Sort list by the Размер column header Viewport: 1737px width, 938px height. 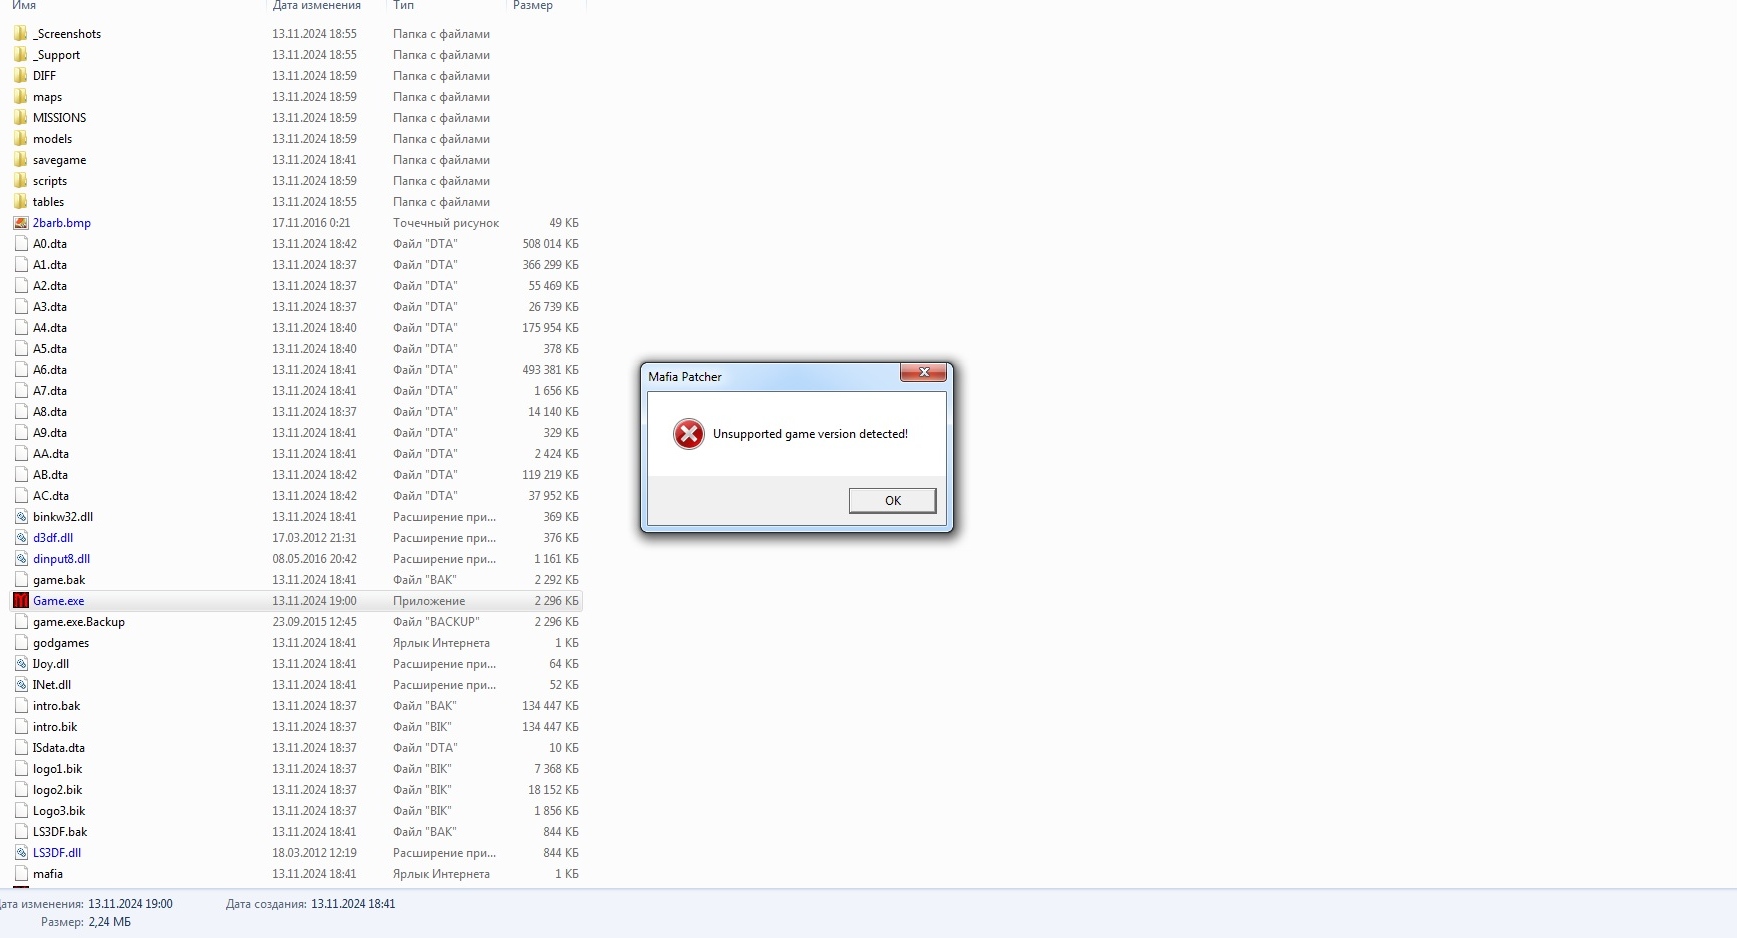pos(532,6)
